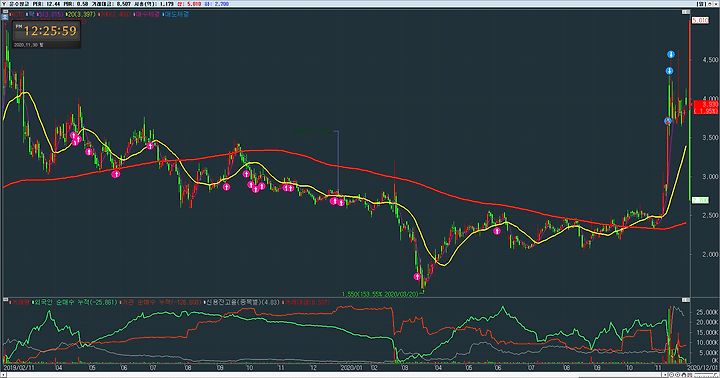Viewport: 720px width, 378px height.
Task: Toggle the blue 매도체결 legend item
Action: (x=176, y=14)
